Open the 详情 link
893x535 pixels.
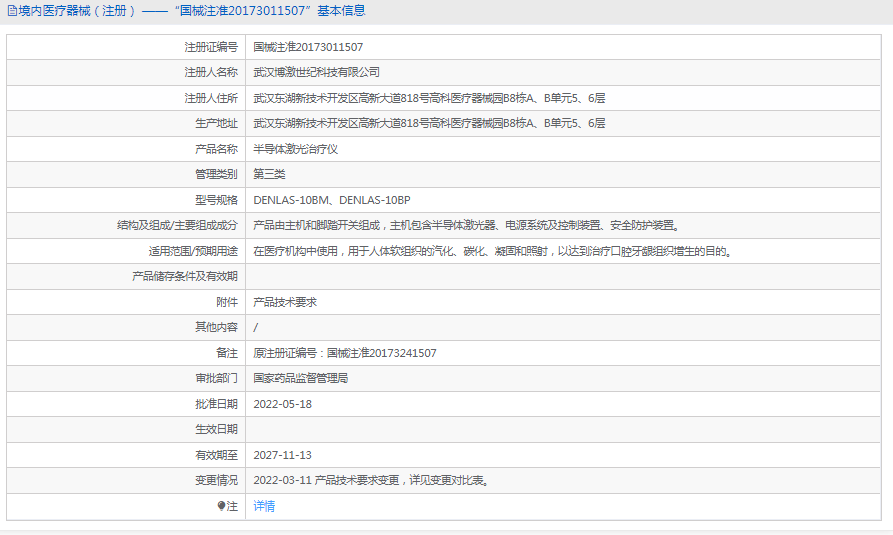point(264,506)
